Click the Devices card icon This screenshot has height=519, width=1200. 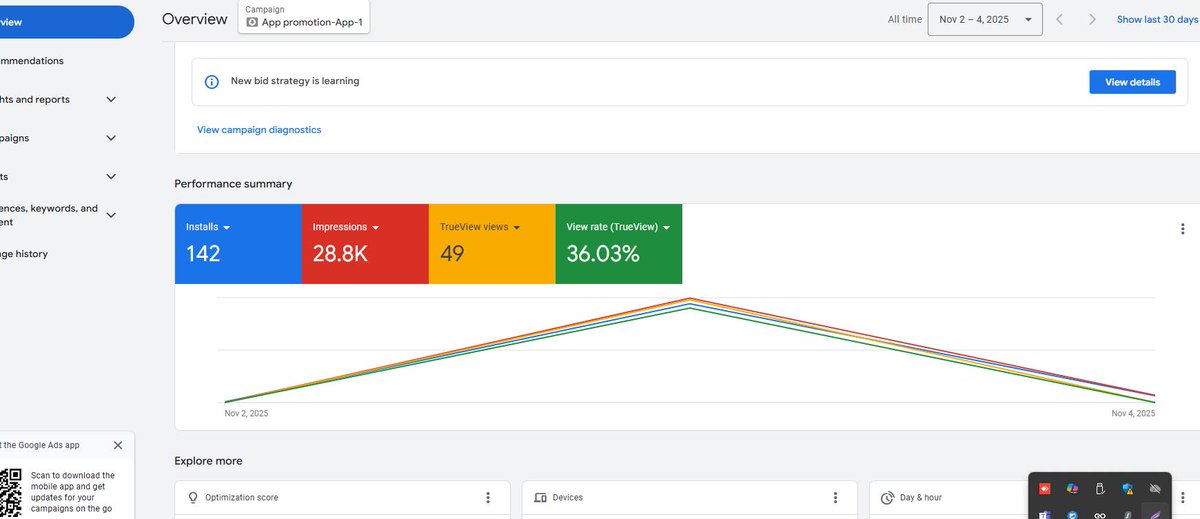[540, 497]
